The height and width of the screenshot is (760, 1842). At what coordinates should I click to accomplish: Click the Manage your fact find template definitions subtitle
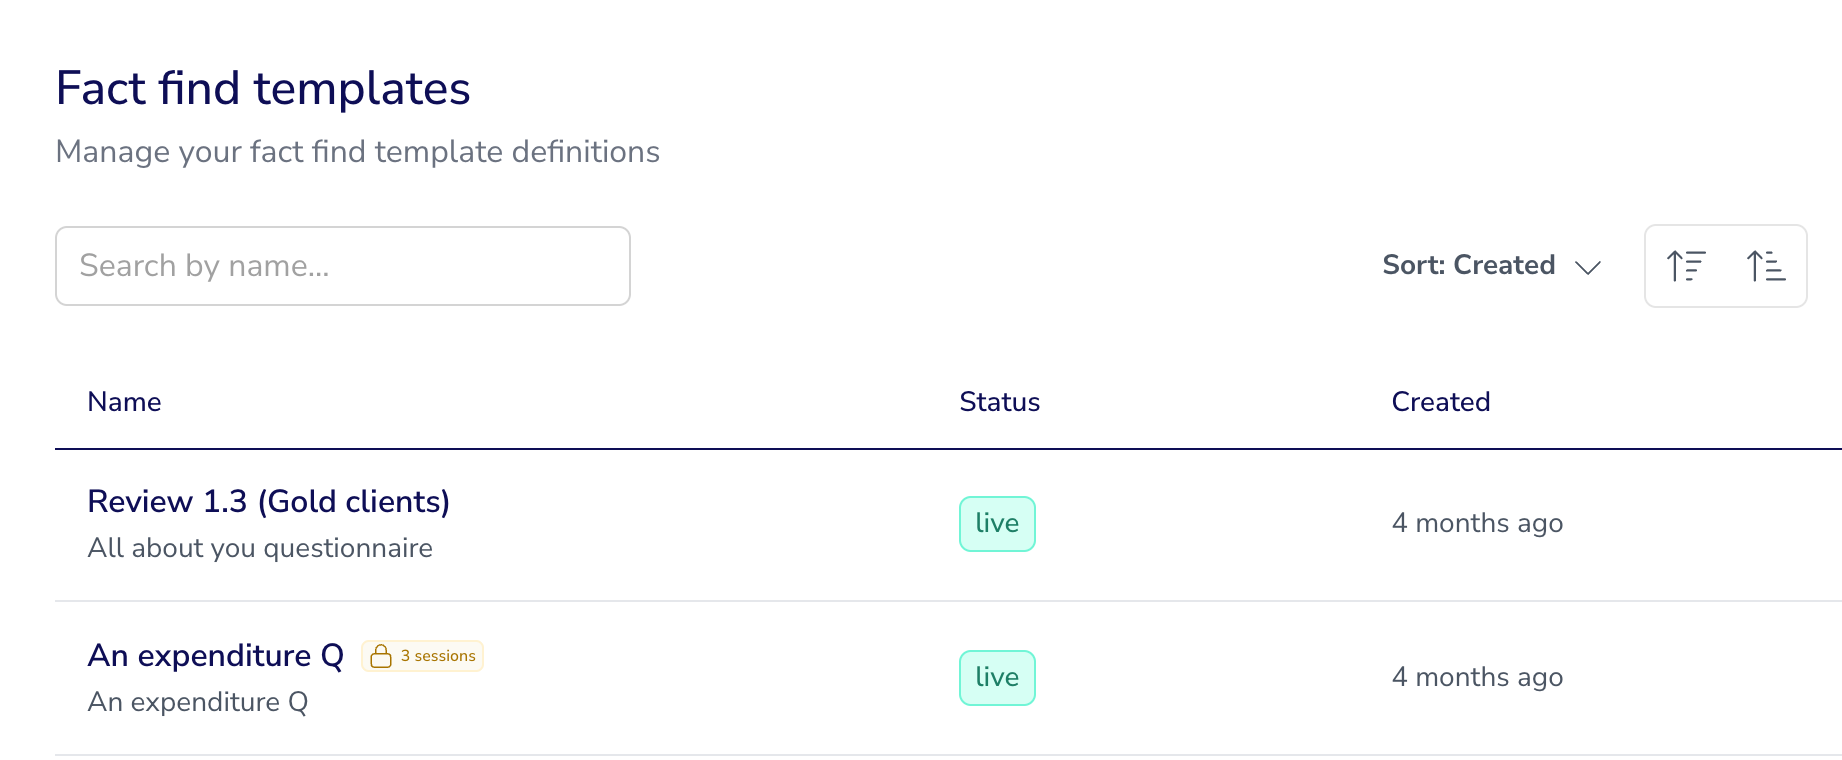pyautogui.click(x=358, y=151)
